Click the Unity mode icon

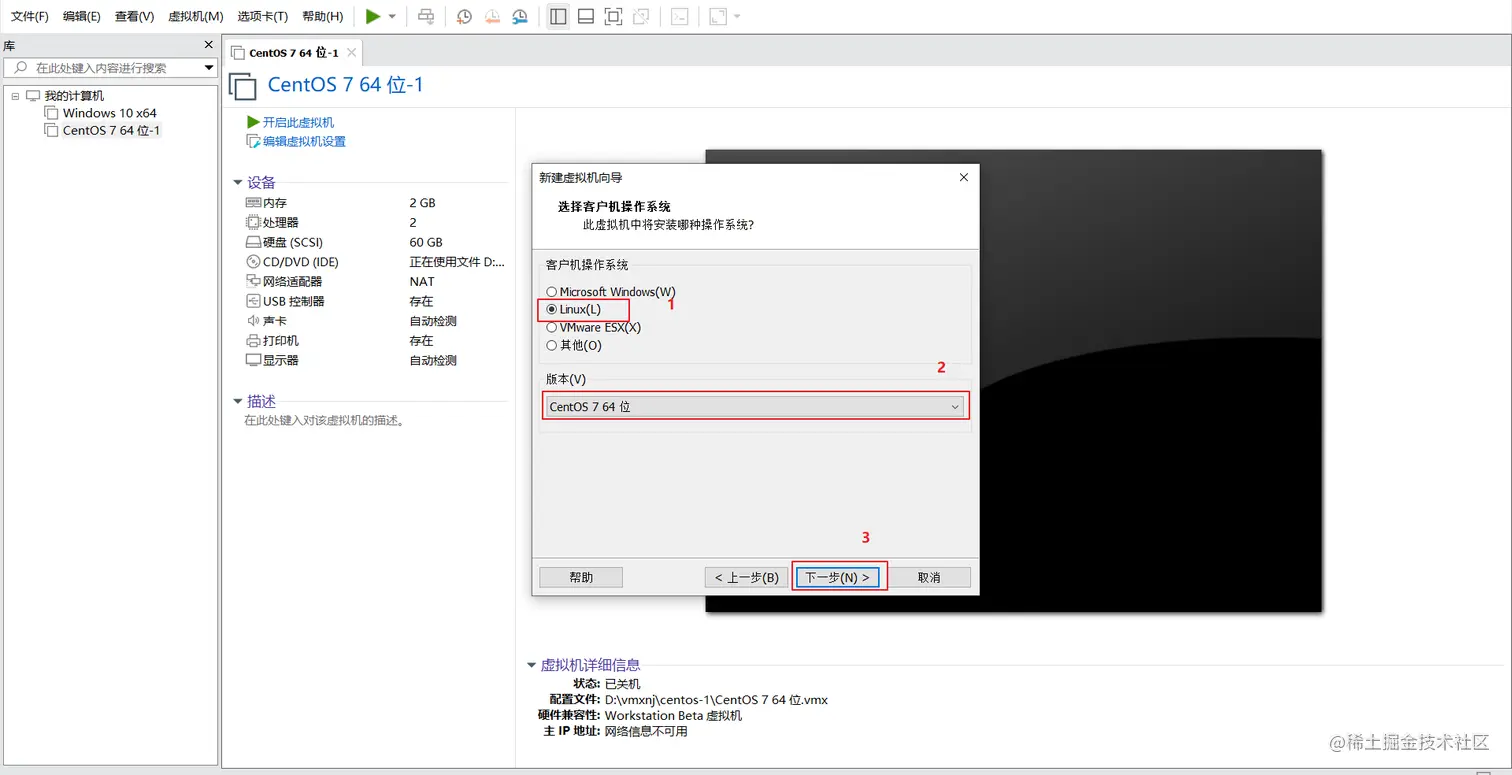click(x=641, y=16)
